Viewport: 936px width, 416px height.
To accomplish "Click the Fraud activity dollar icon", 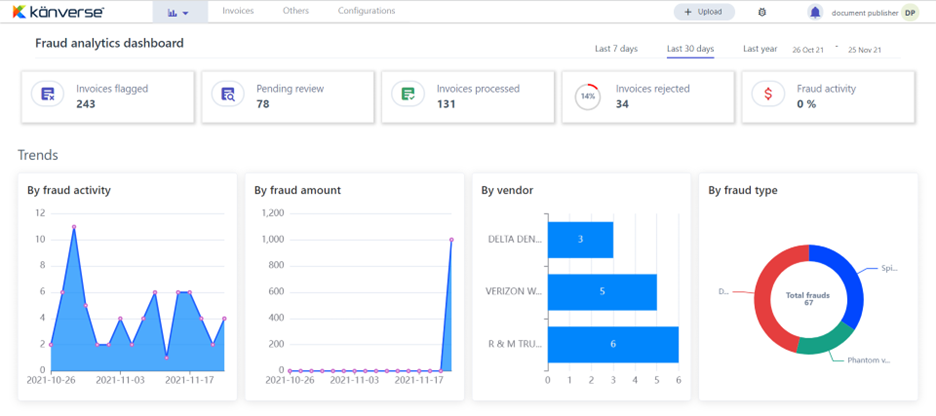I will [768, 94].
